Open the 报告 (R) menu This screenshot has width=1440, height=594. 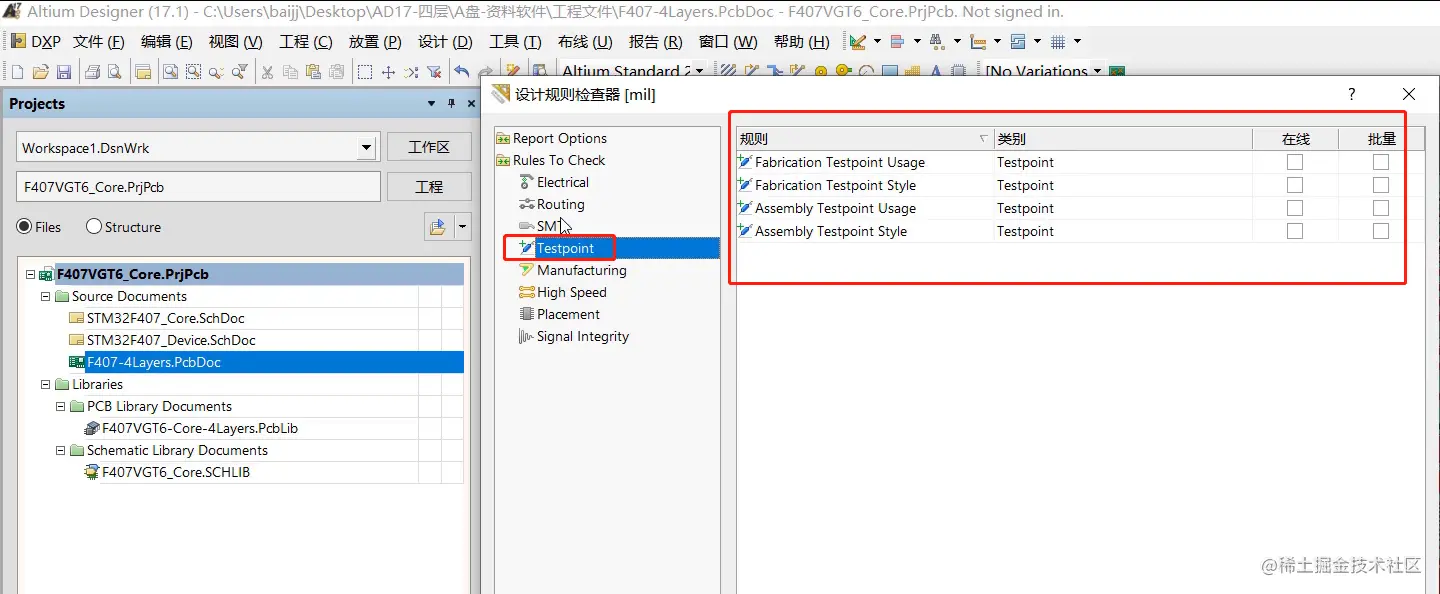(x=655, y=42)
